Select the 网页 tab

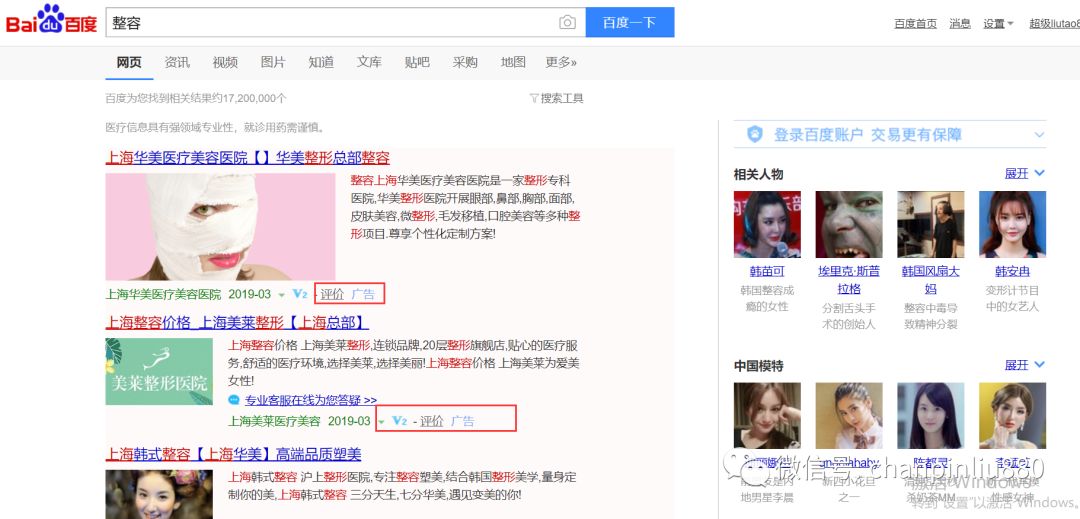[x=129, y=63]
